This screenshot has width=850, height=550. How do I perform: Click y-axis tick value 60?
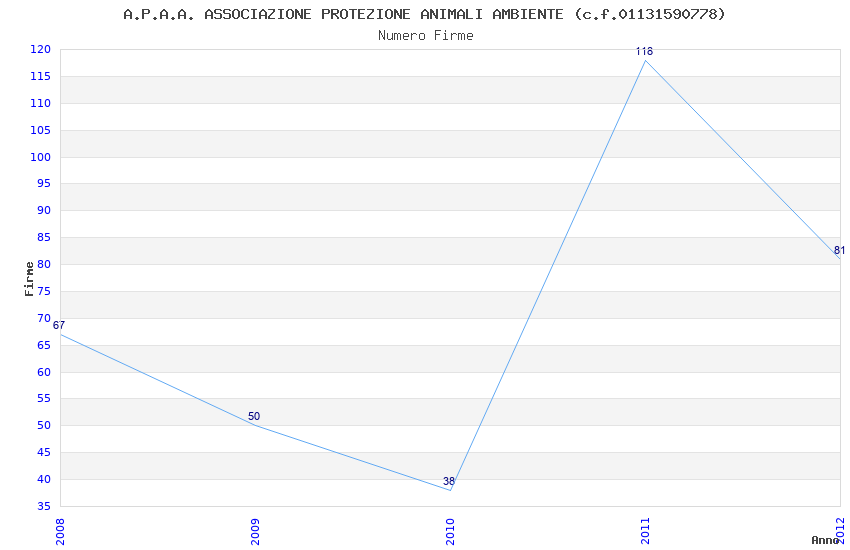44,372
